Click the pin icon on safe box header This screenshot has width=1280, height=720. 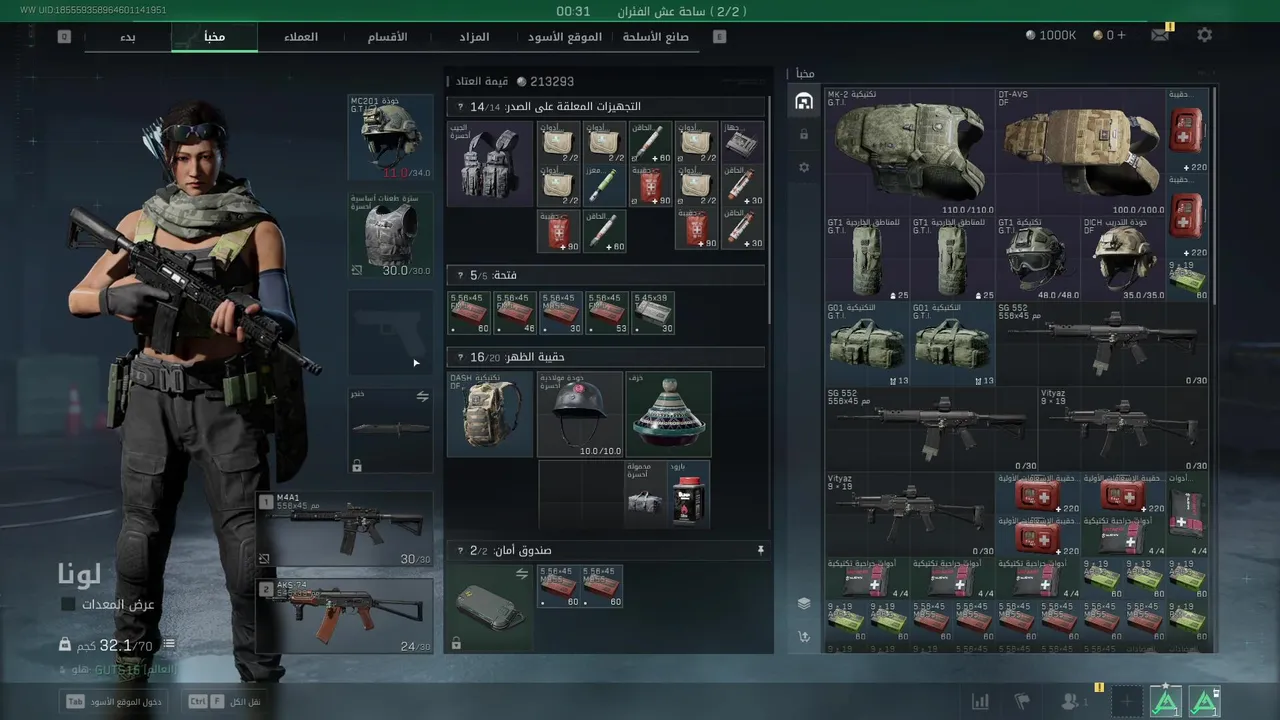[760, 550]
